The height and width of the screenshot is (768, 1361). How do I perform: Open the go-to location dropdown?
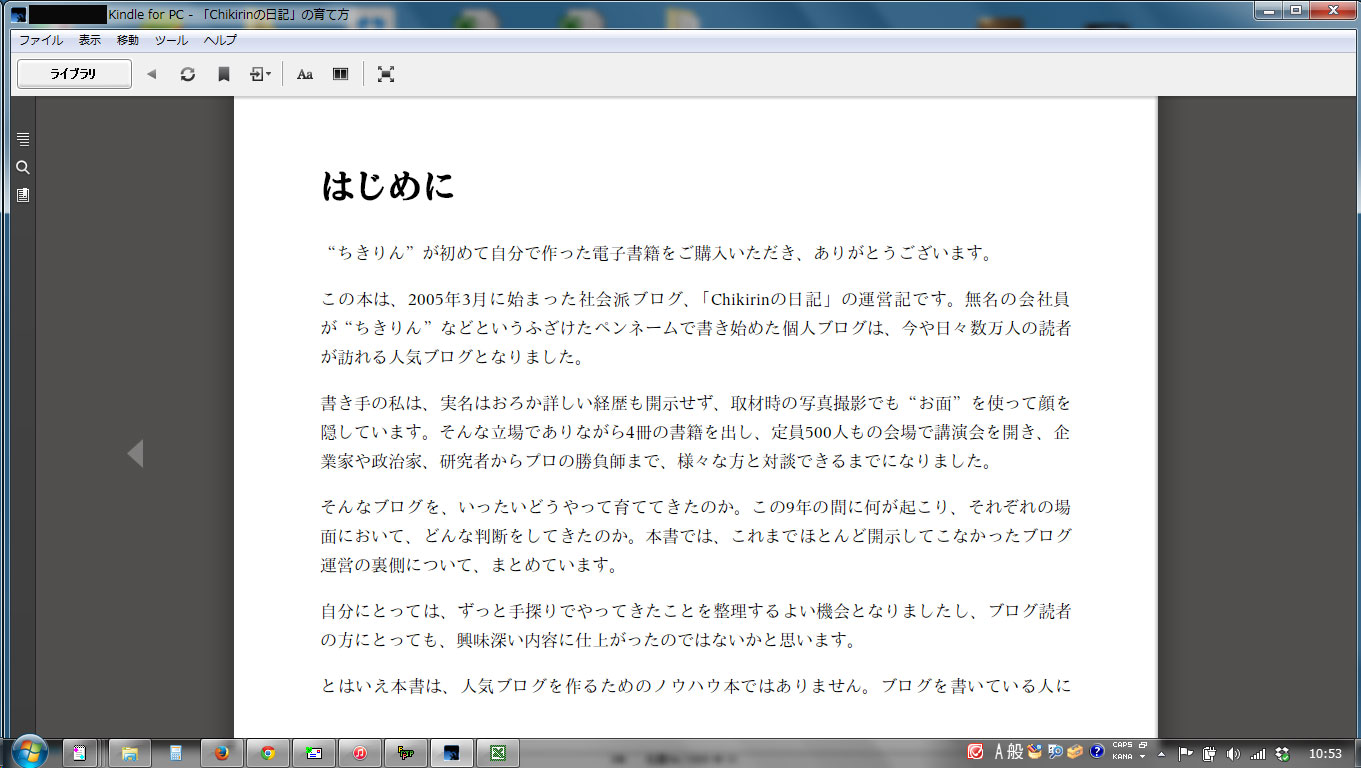260,74
